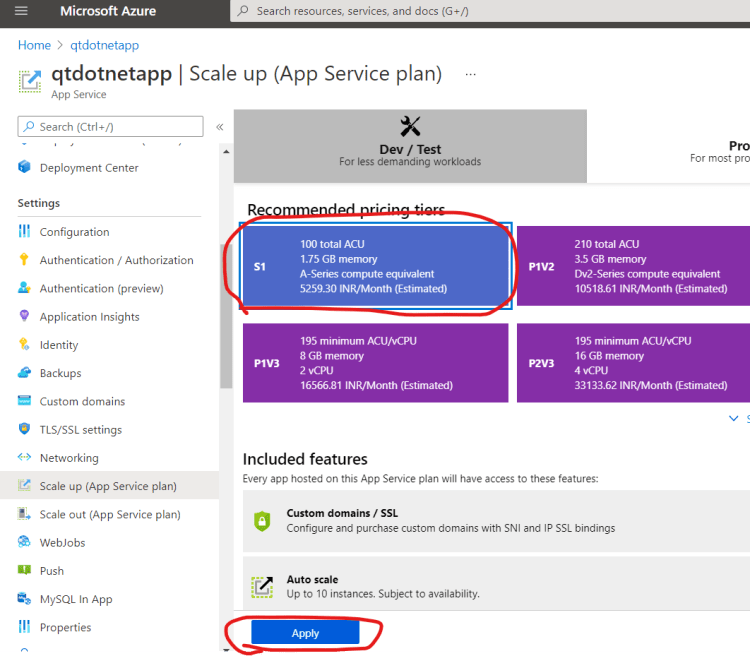
Task: Click the Networking arrows icon
Action: (x=24, y=457)
